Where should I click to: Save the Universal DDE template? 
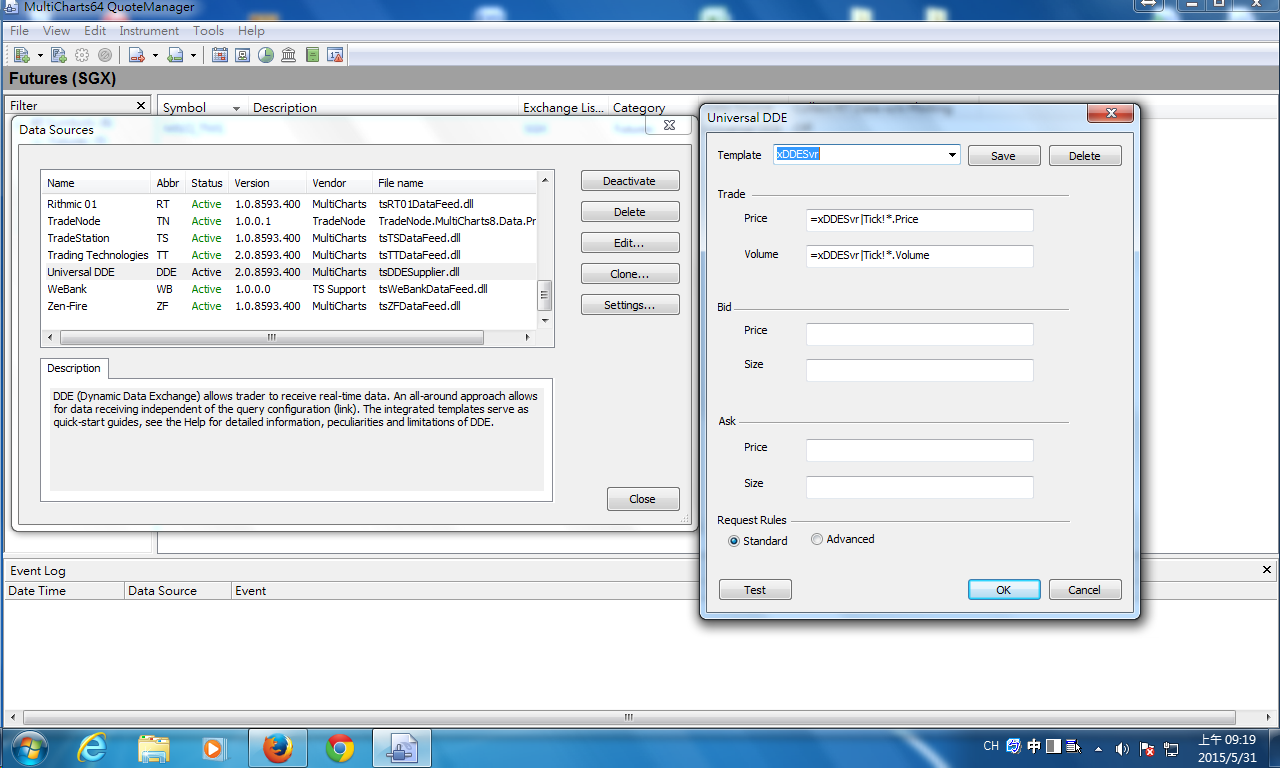click(1003, 156)
